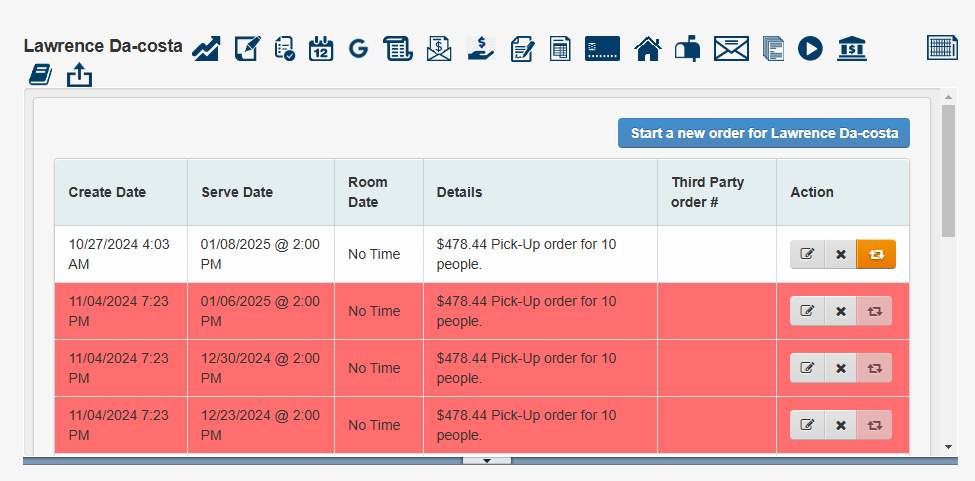The width and height of the screenshot is (975, 481).
Task: Click serve date 01/06/2025 @ 2:00 PM
Action: click(260, 311)
